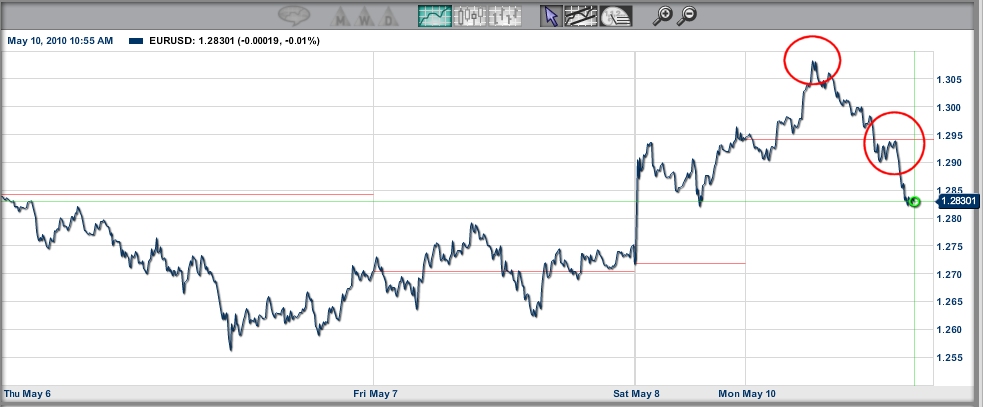The height and width of the screenshot is (407, 983).
Task: Click the 1.270 price axis label
Action: 949,274
